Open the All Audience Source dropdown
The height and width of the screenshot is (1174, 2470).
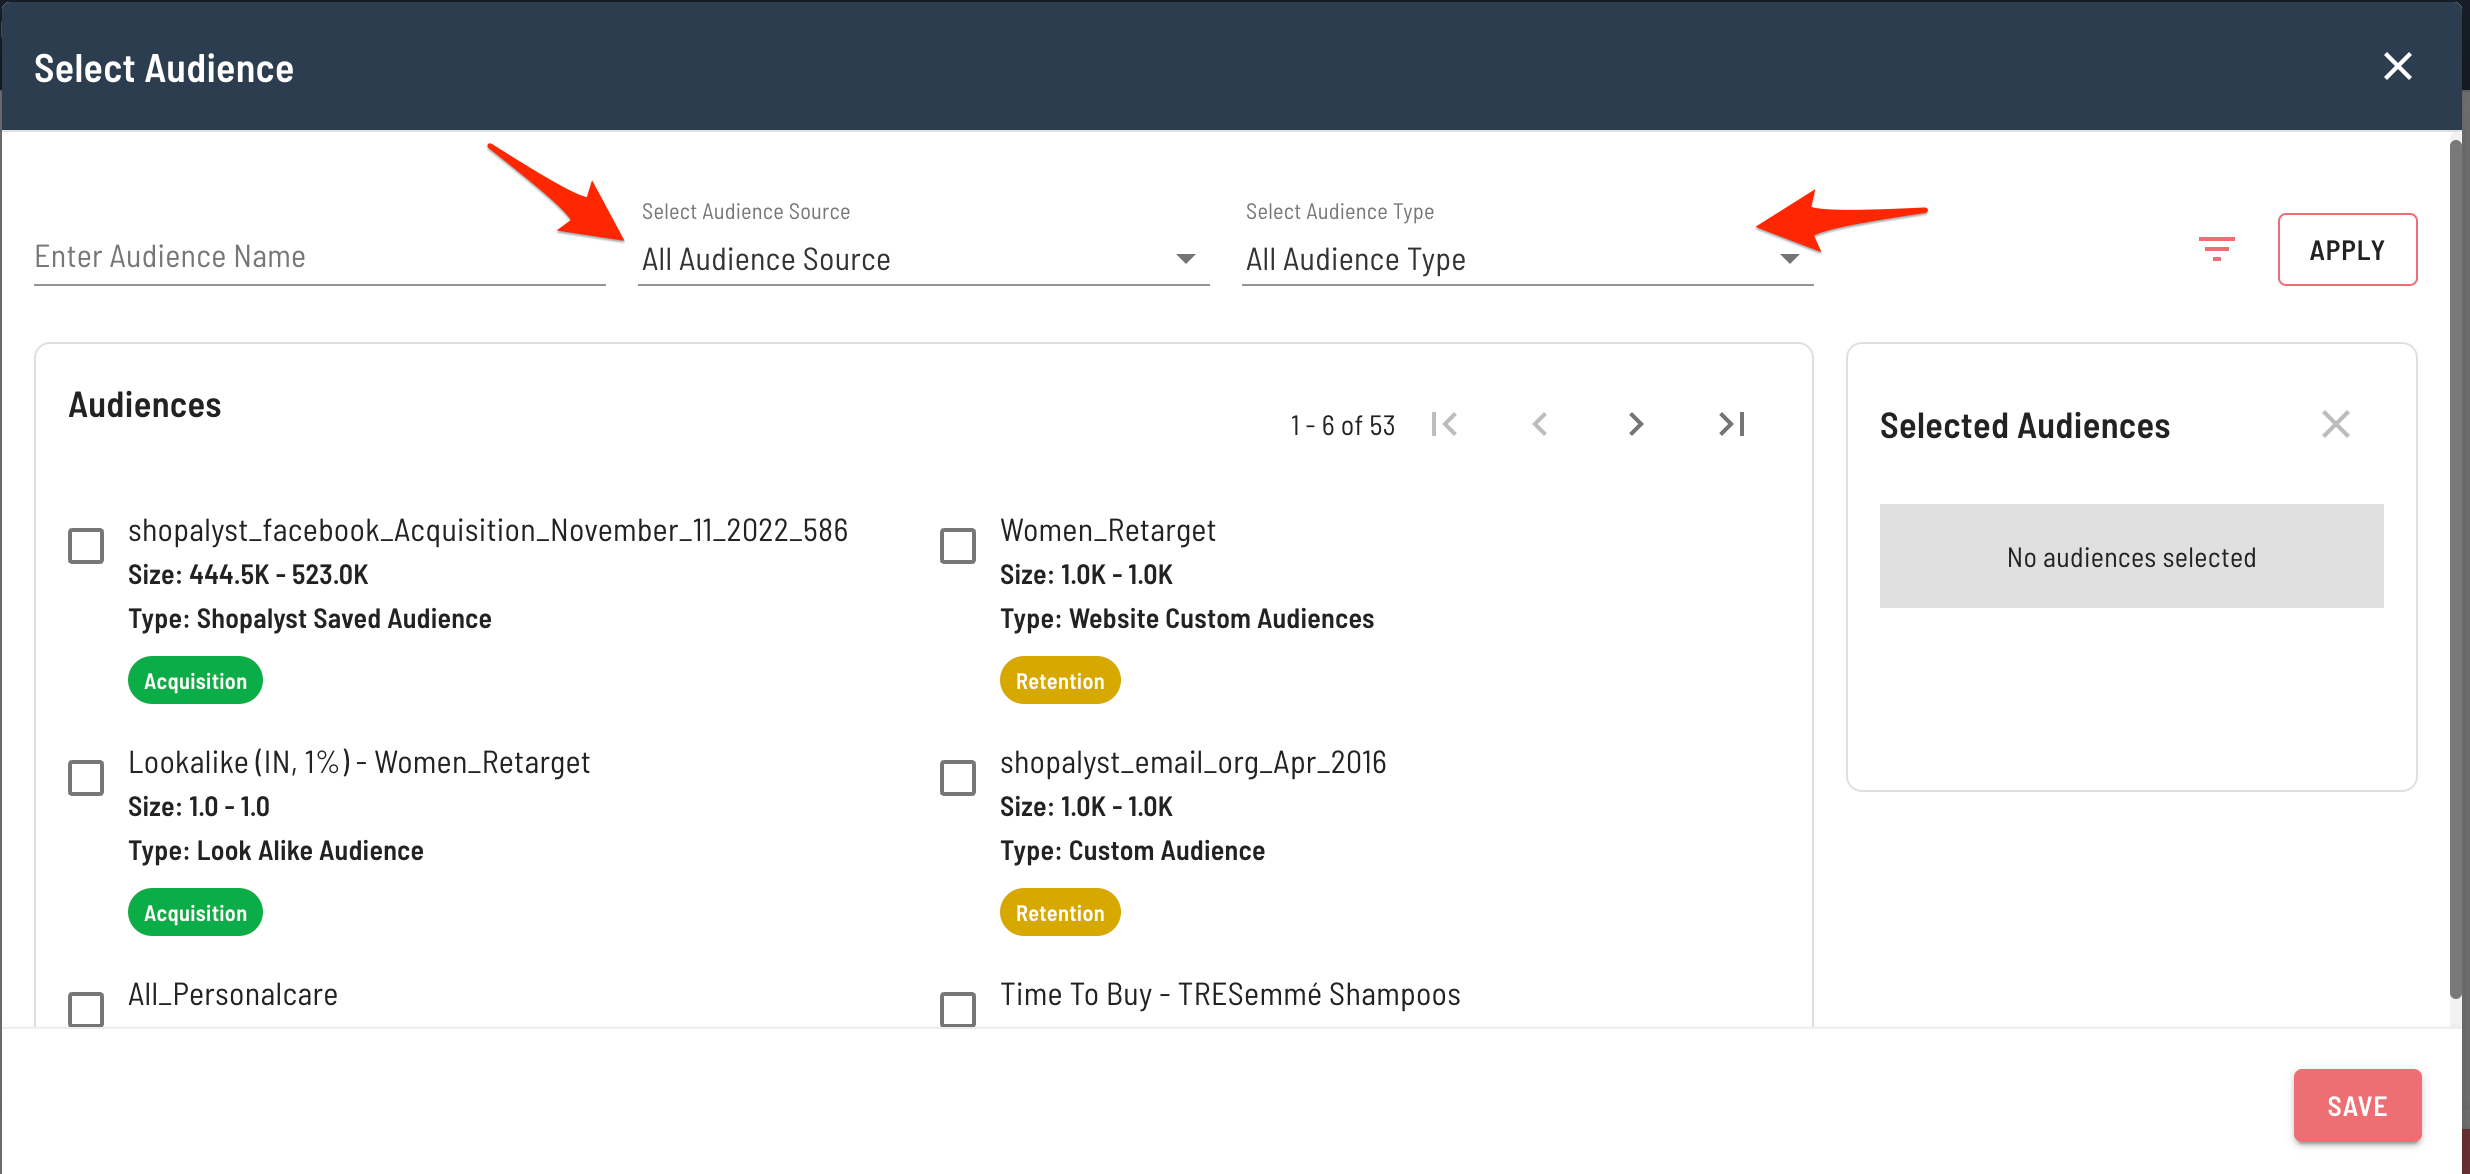(922, 259)
